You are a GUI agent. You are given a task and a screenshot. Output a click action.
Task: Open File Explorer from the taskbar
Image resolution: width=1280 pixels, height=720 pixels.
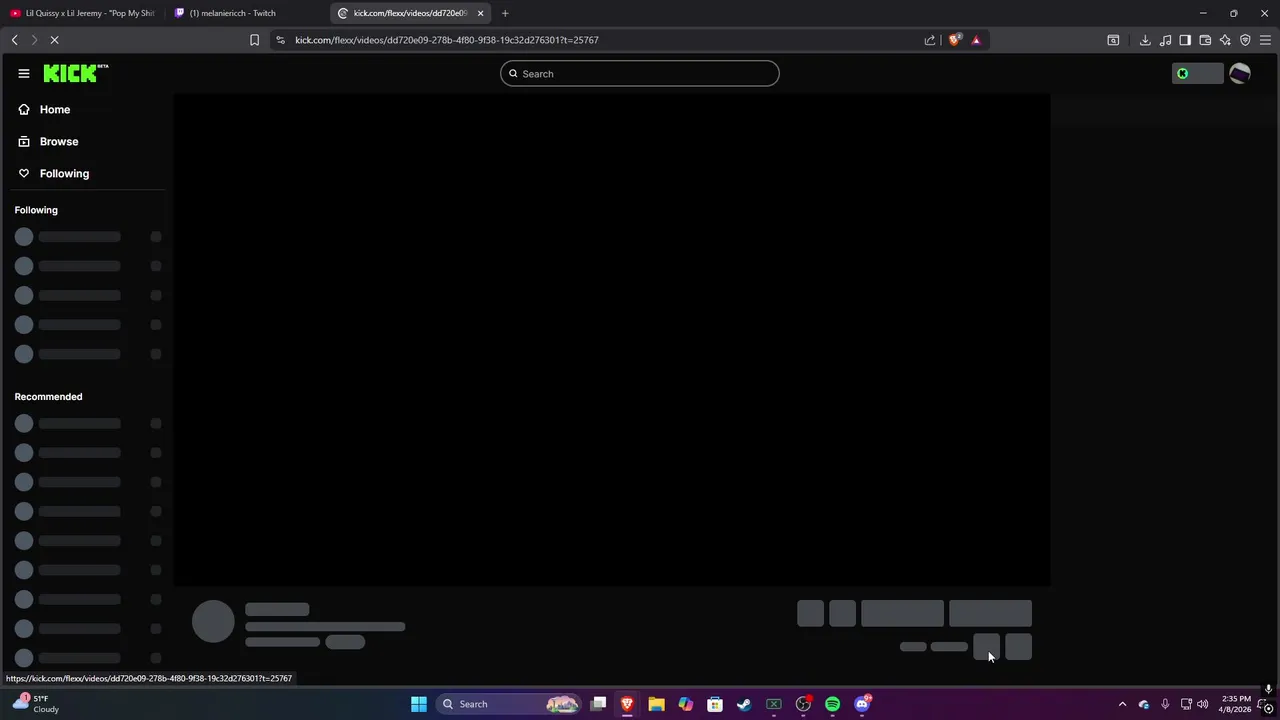656,704
